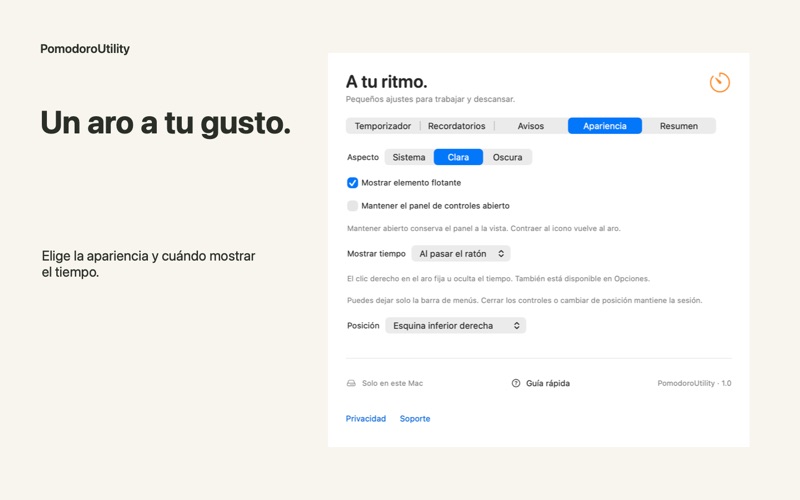Screen dimensions: 800x500
Task: Choose Sistema appearance option
Action: point(409,157)
